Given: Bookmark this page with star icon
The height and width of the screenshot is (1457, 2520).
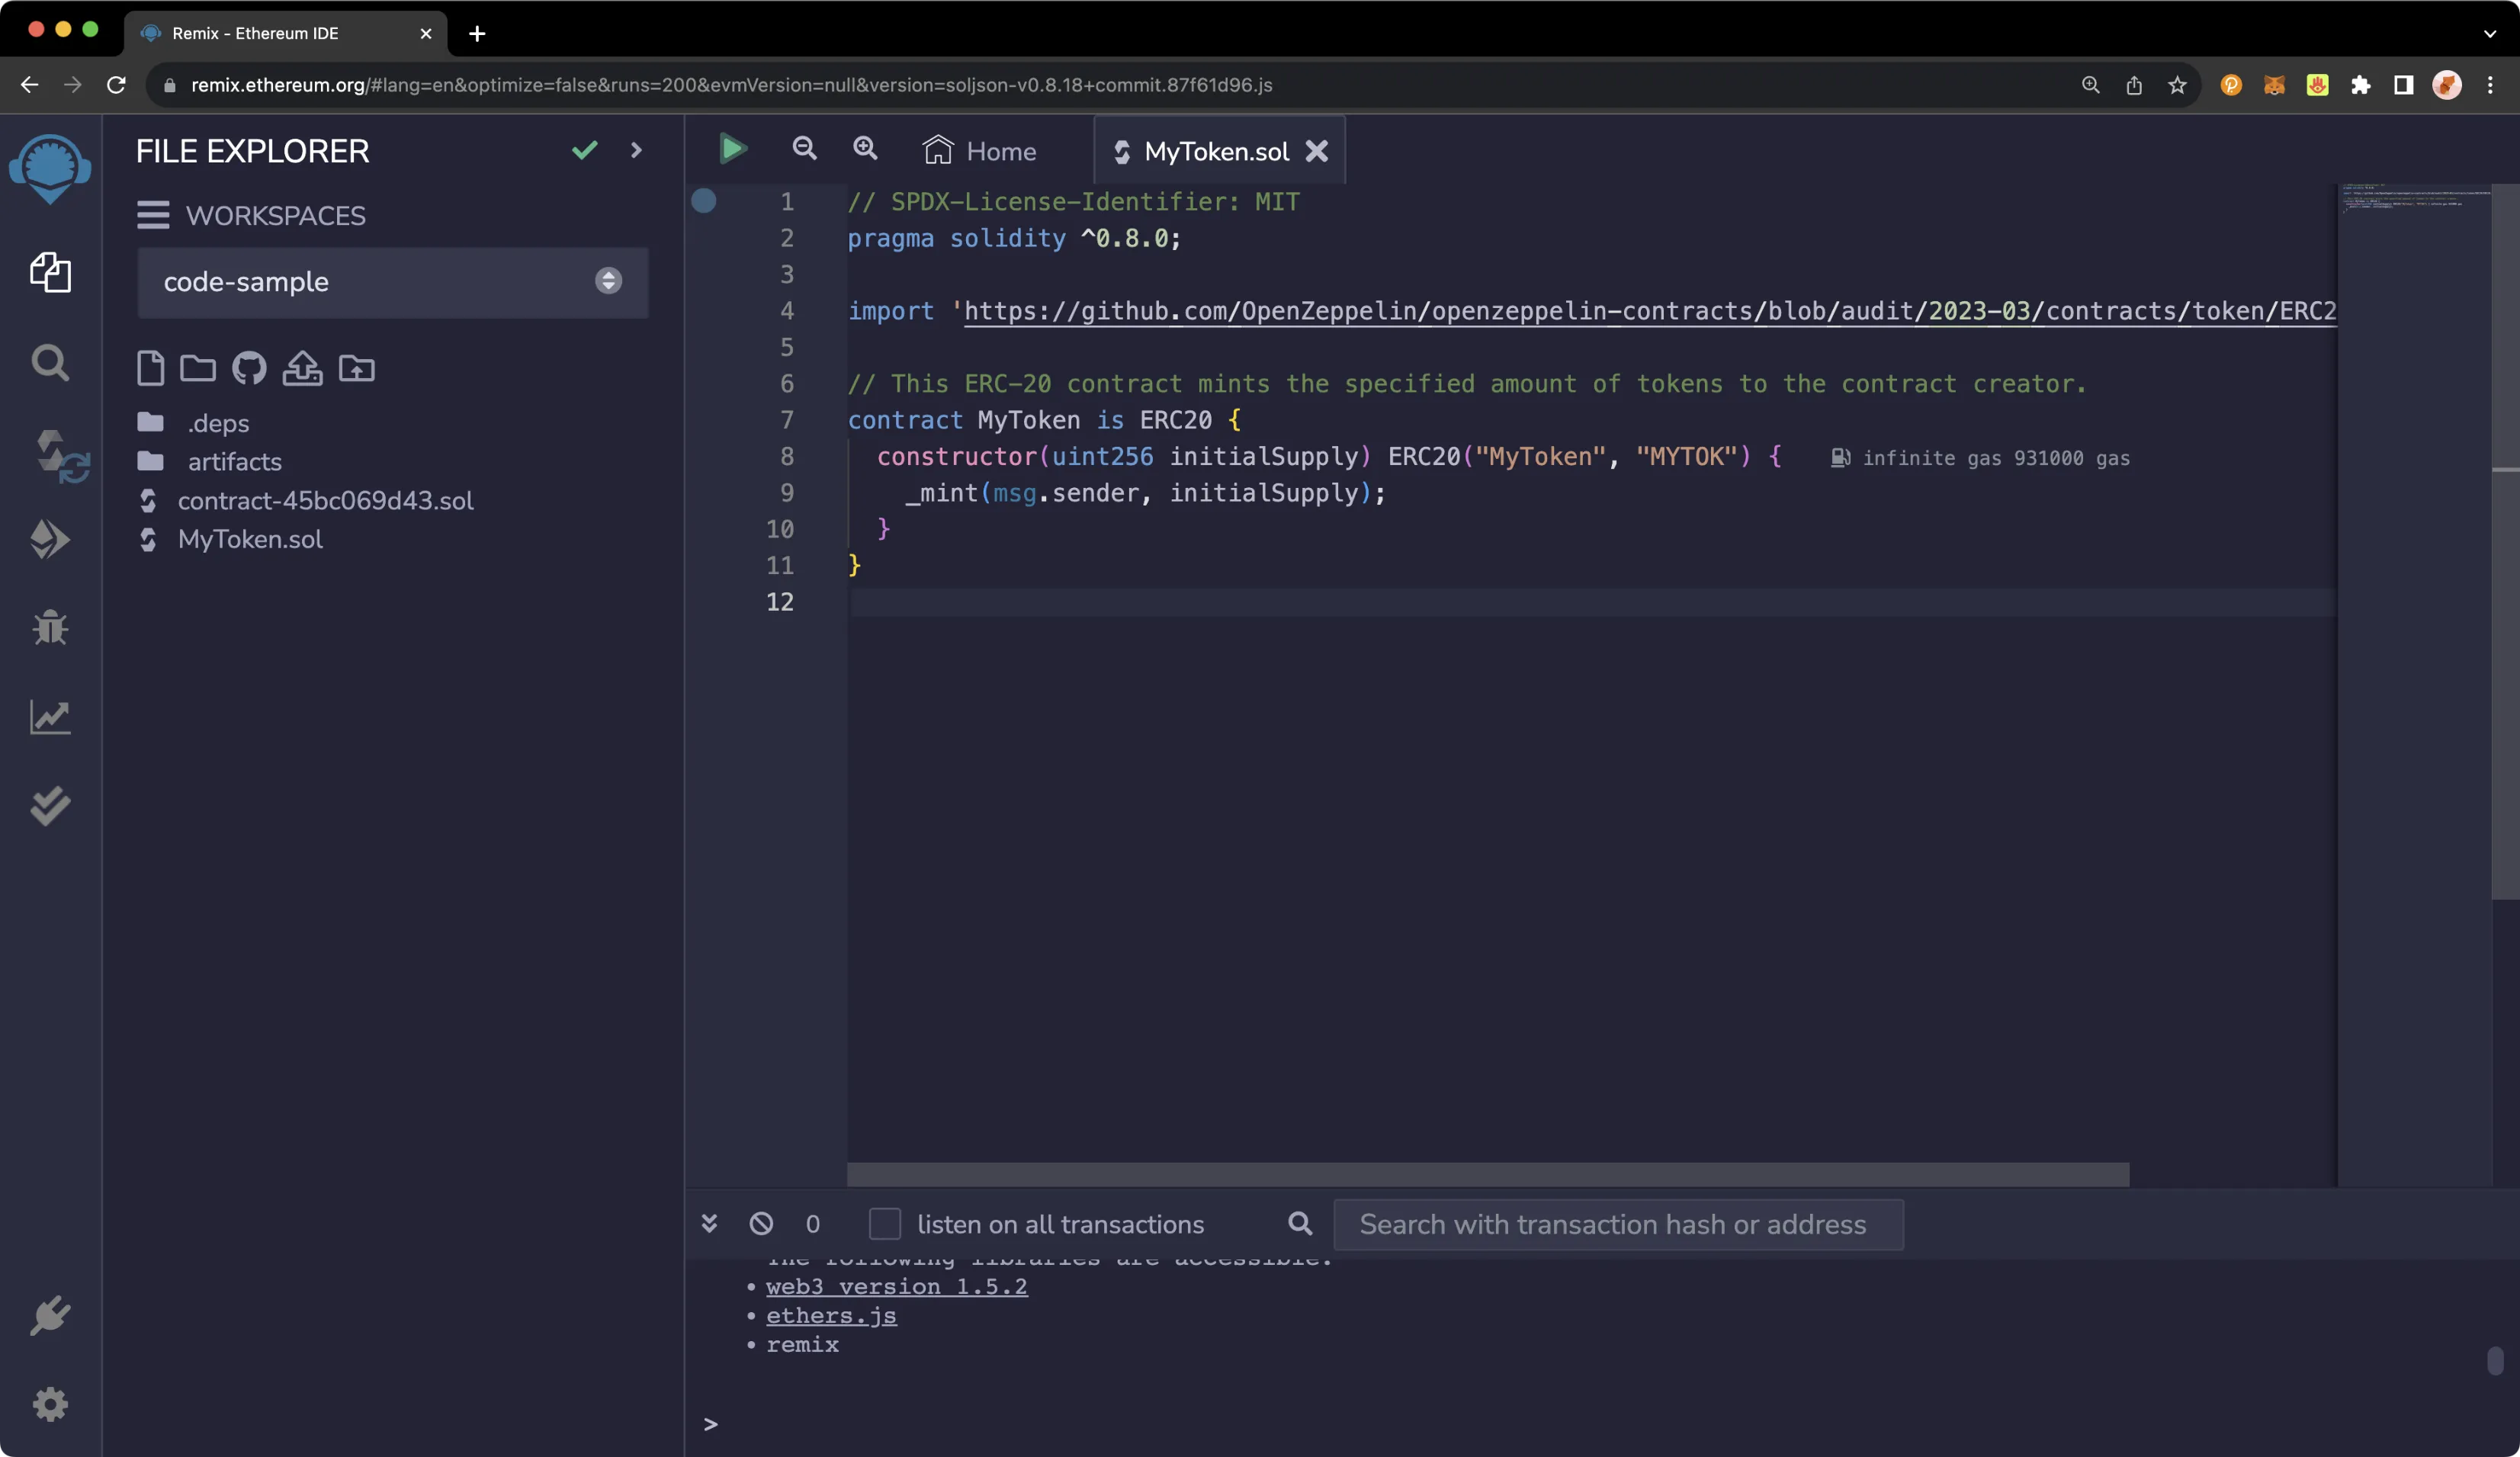Looking at the screenshot, I should point(2177,85).
